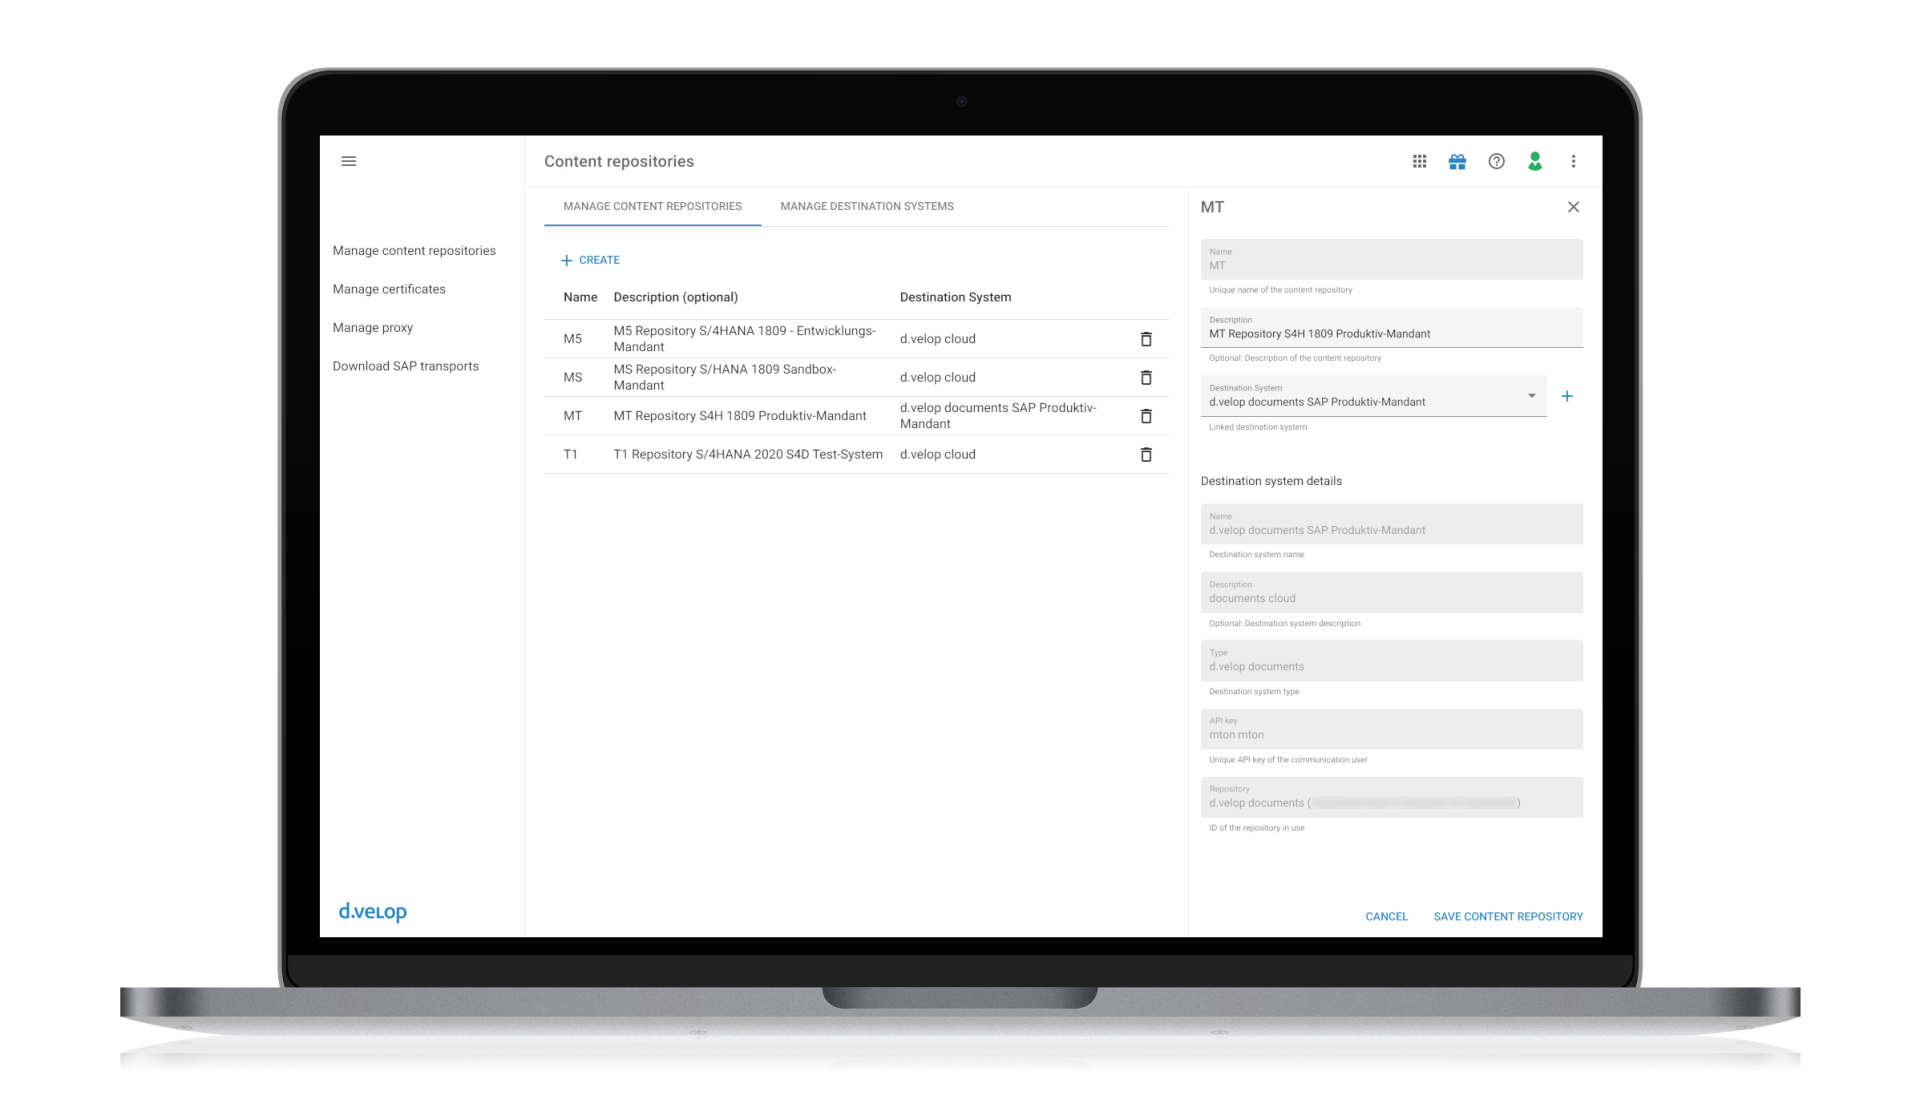Image resolution: width=1920 pixels, height=1104 pixels.
Task: Click the CREATE button
Action: click(590, 259)
